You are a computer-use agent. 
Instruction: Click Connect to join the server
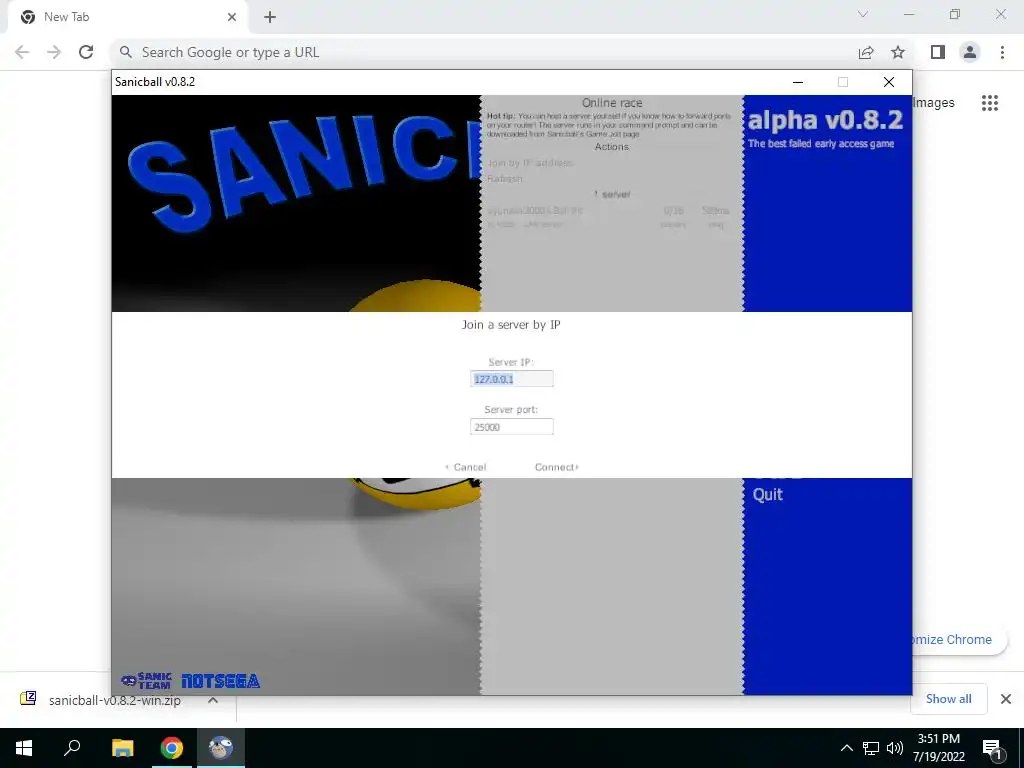tap(556, 467)
